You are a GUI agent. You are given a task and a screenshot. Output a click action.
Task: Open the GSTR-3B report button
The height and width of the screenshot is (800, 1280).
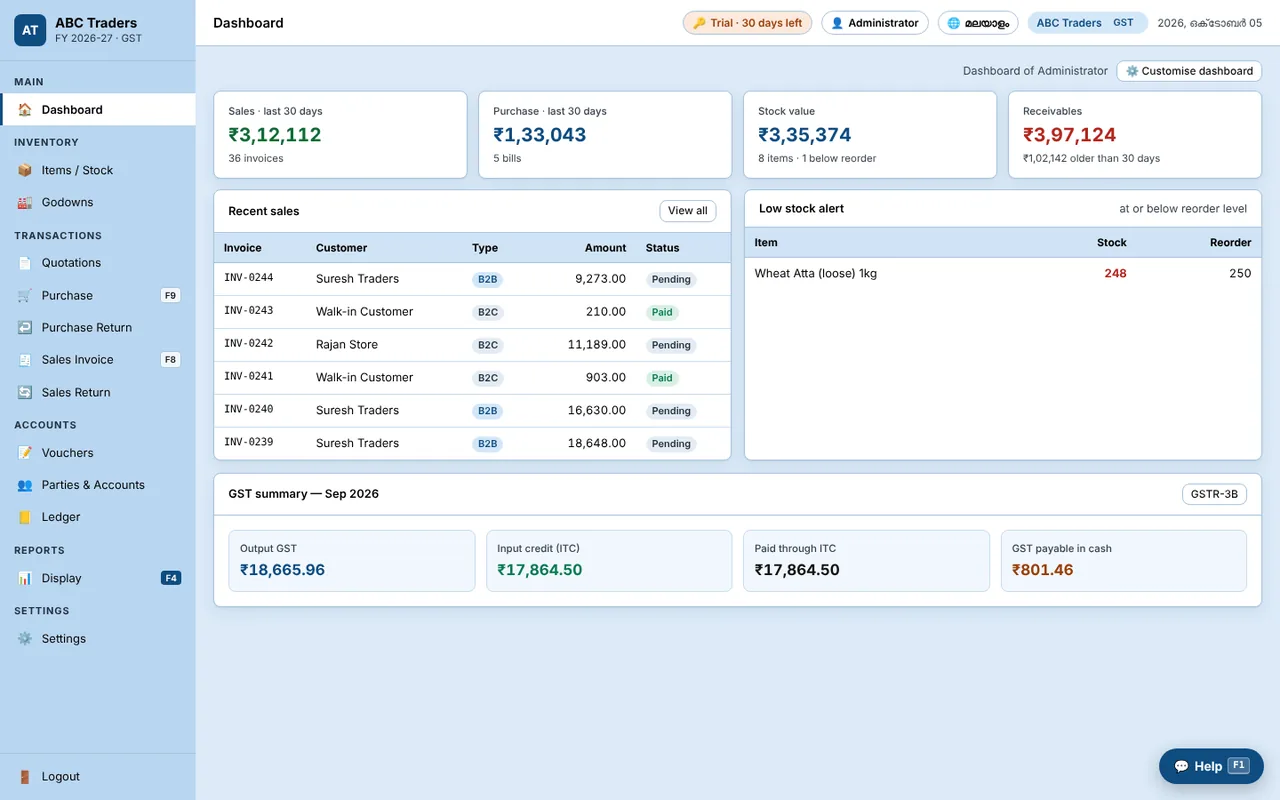pyautogui.click(x=1215, y=494)
